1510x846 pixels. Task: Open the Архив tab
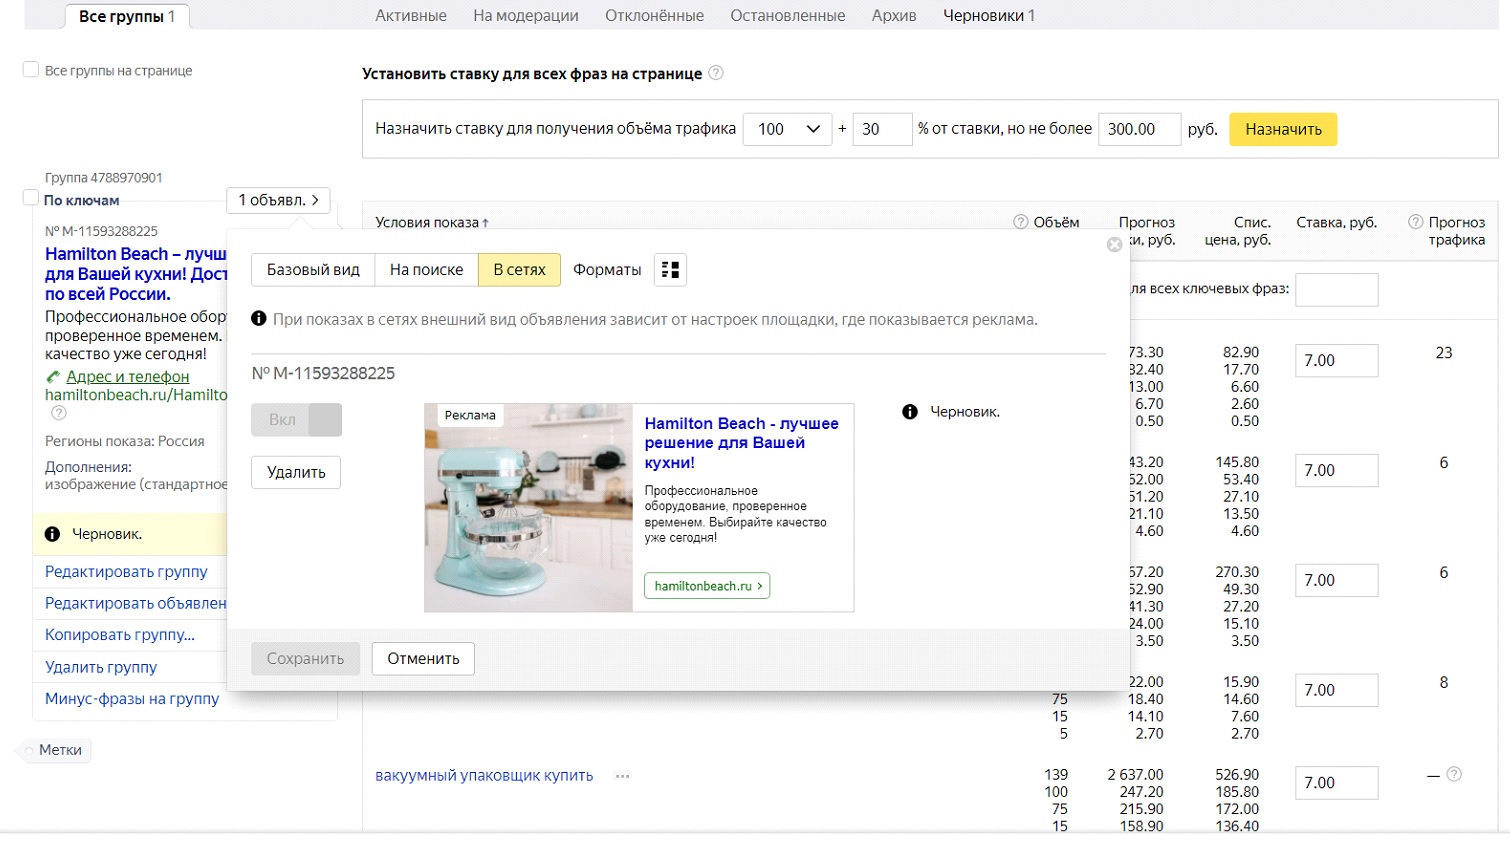click(894, 16)
